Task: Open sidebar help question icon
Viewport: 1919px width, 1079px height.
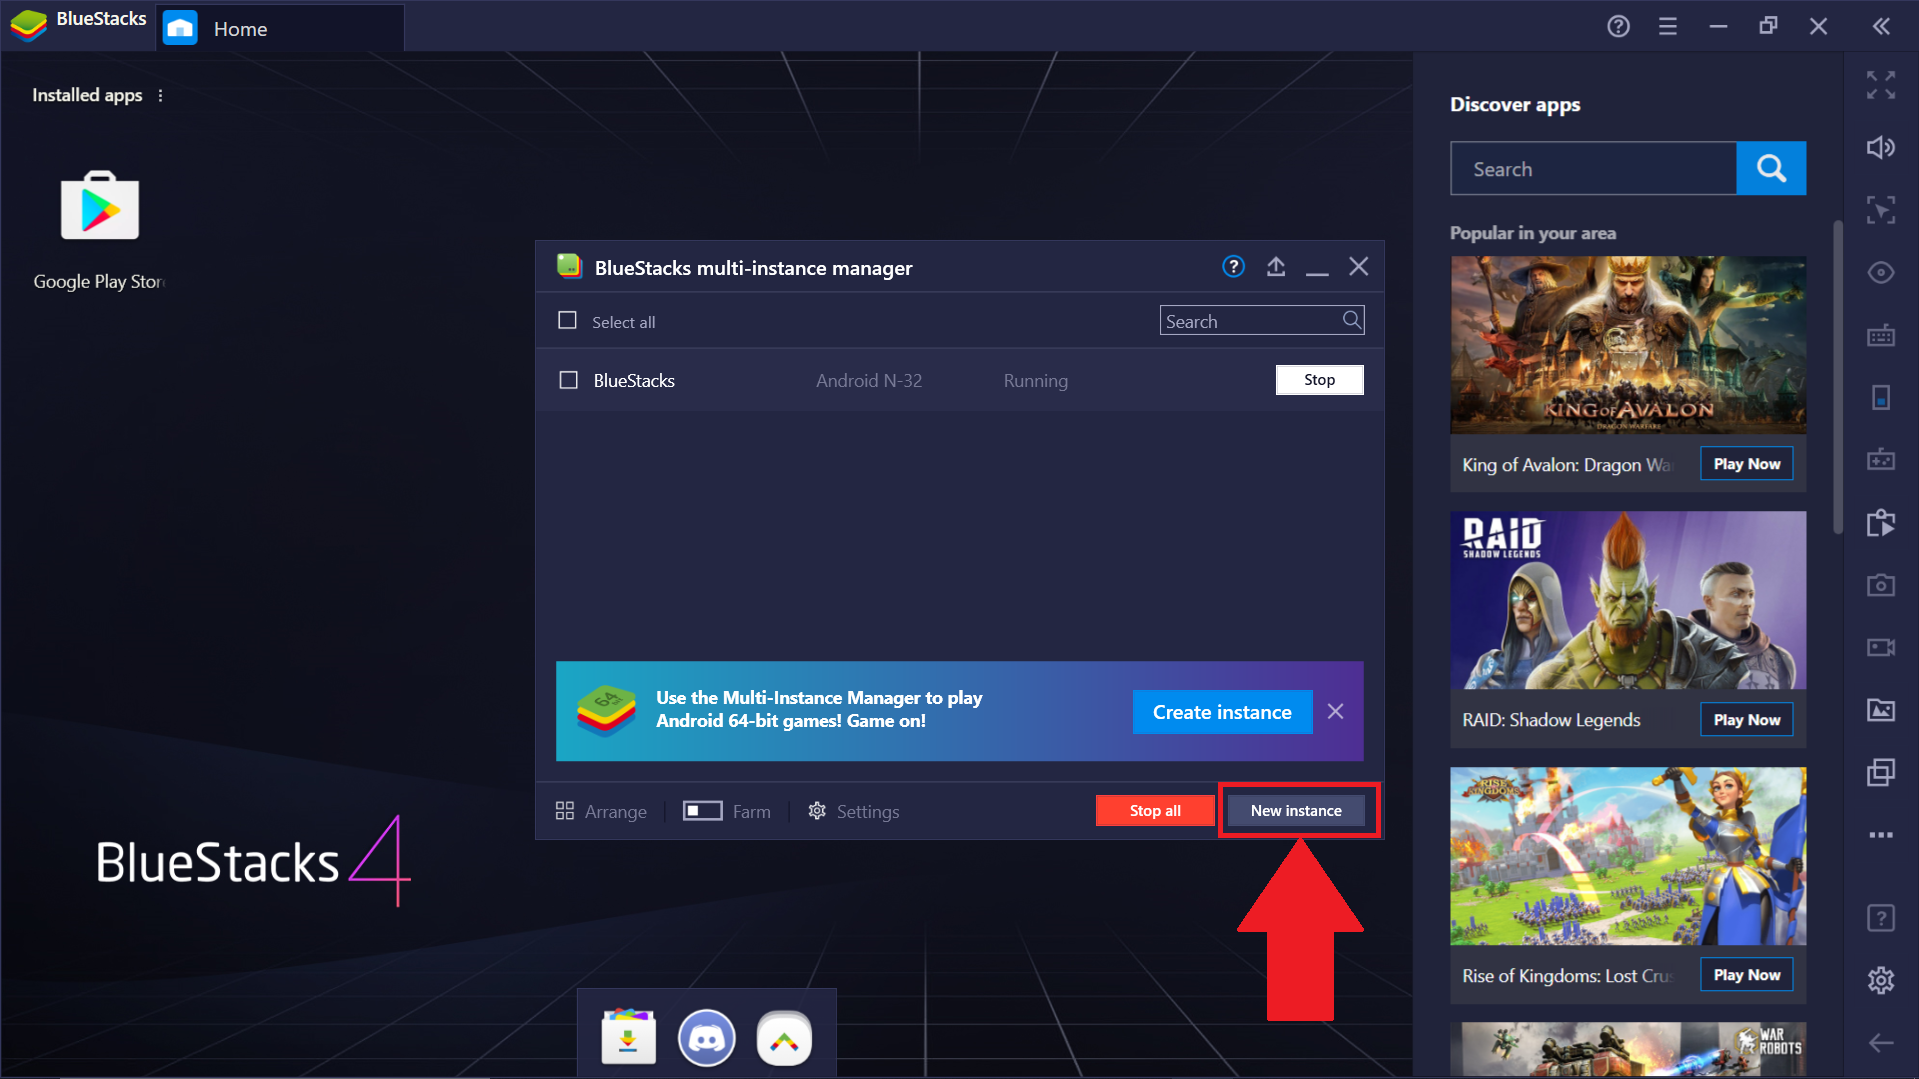Action: click(1881, 917)
